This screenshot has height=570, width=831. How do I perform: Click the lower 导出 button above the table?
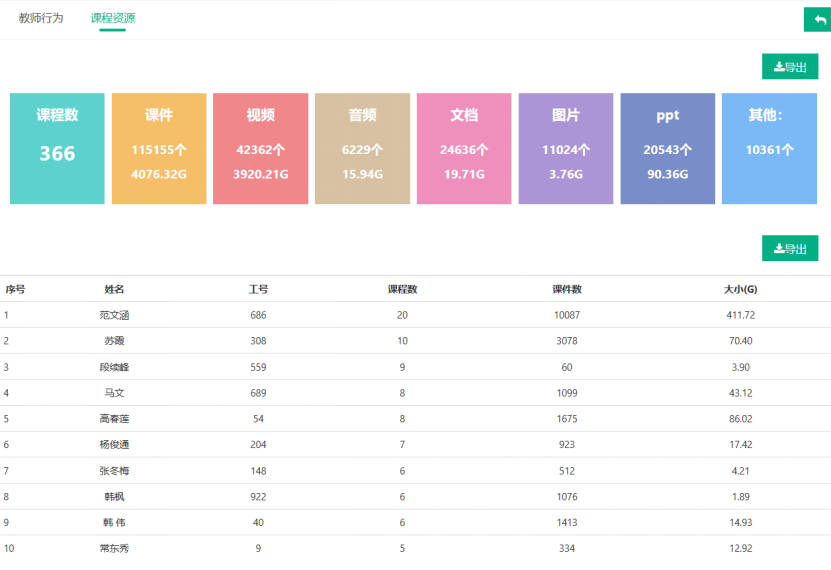[790, 249]
